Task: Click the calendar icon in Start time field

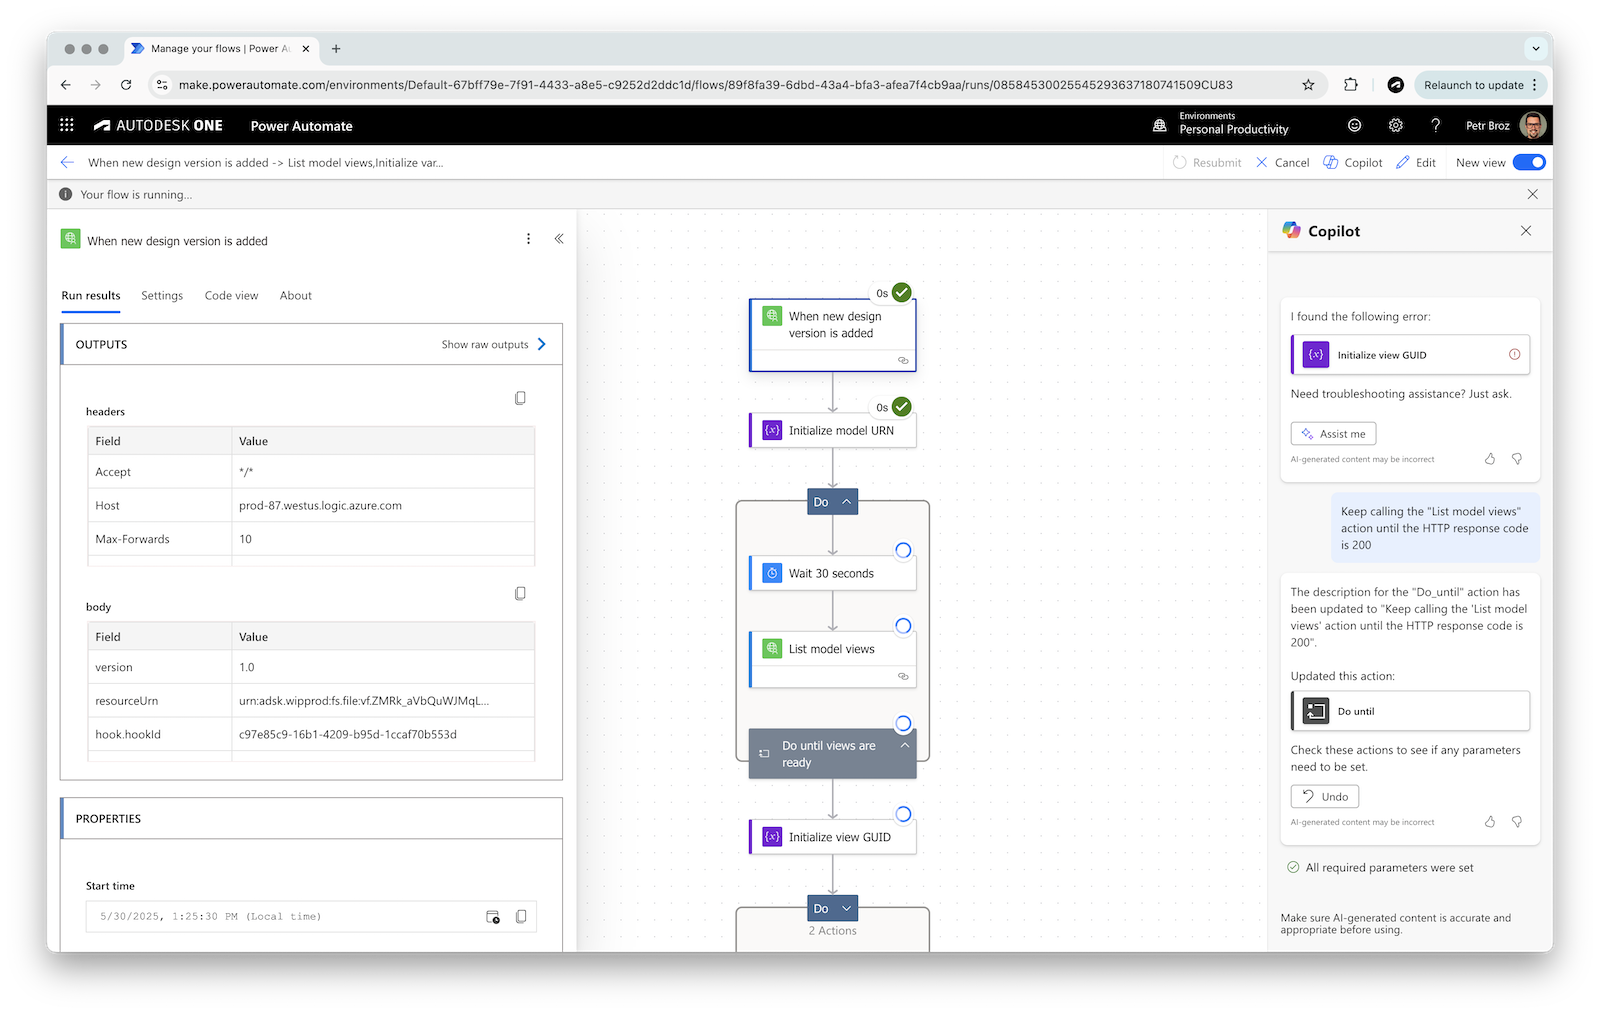Action: pos(492,916)
